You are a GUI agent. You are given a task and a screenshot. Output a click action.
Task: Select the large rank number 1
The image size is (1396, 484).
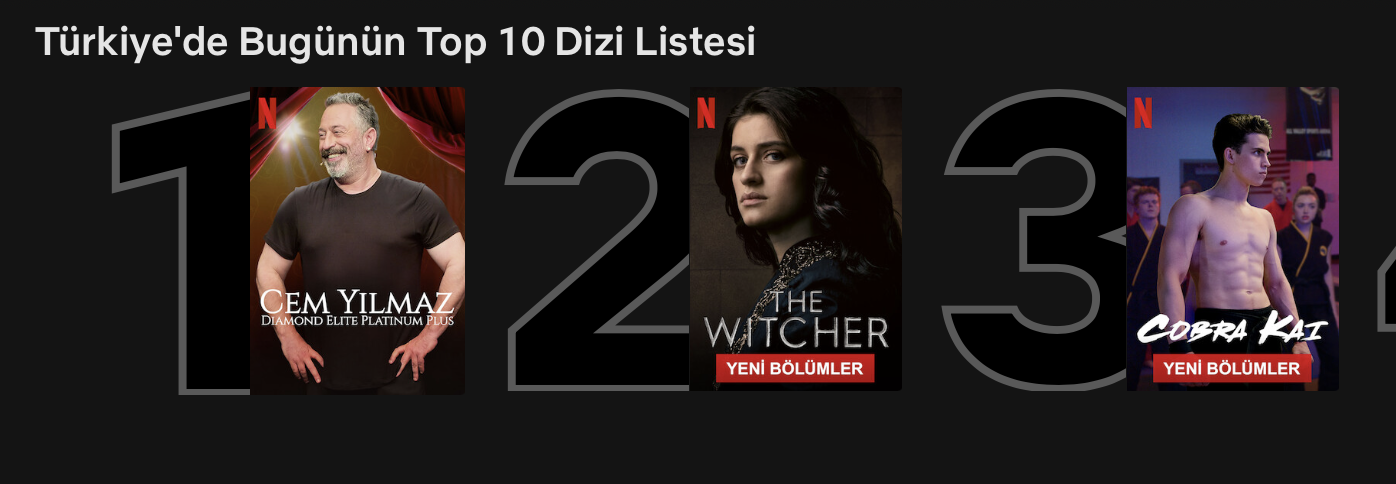(x=180, y=240)
